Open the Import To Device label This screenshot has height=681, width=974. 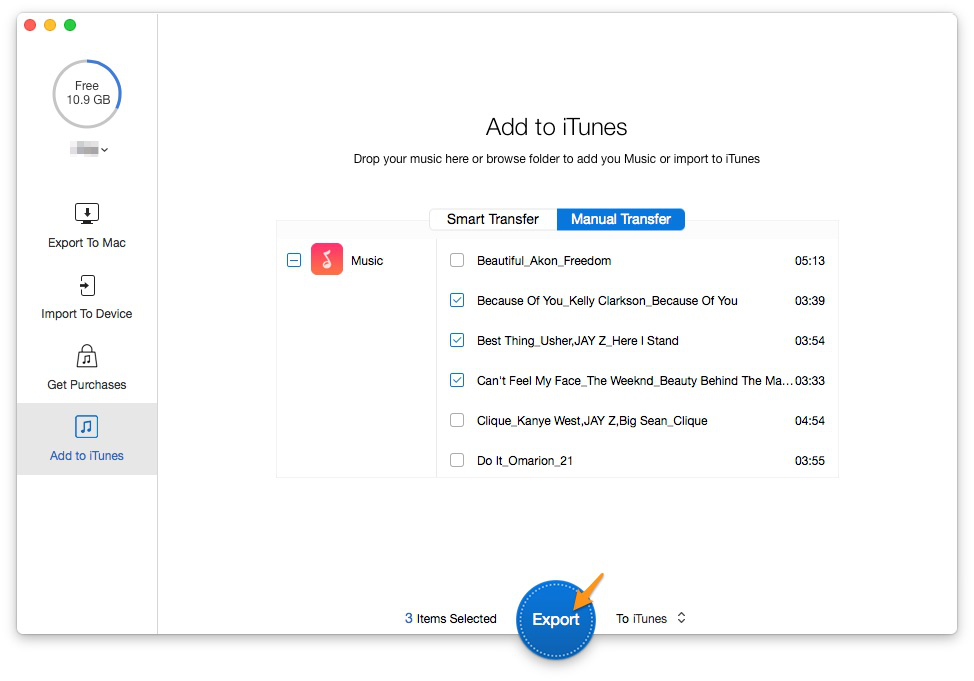tap(87, 314)
